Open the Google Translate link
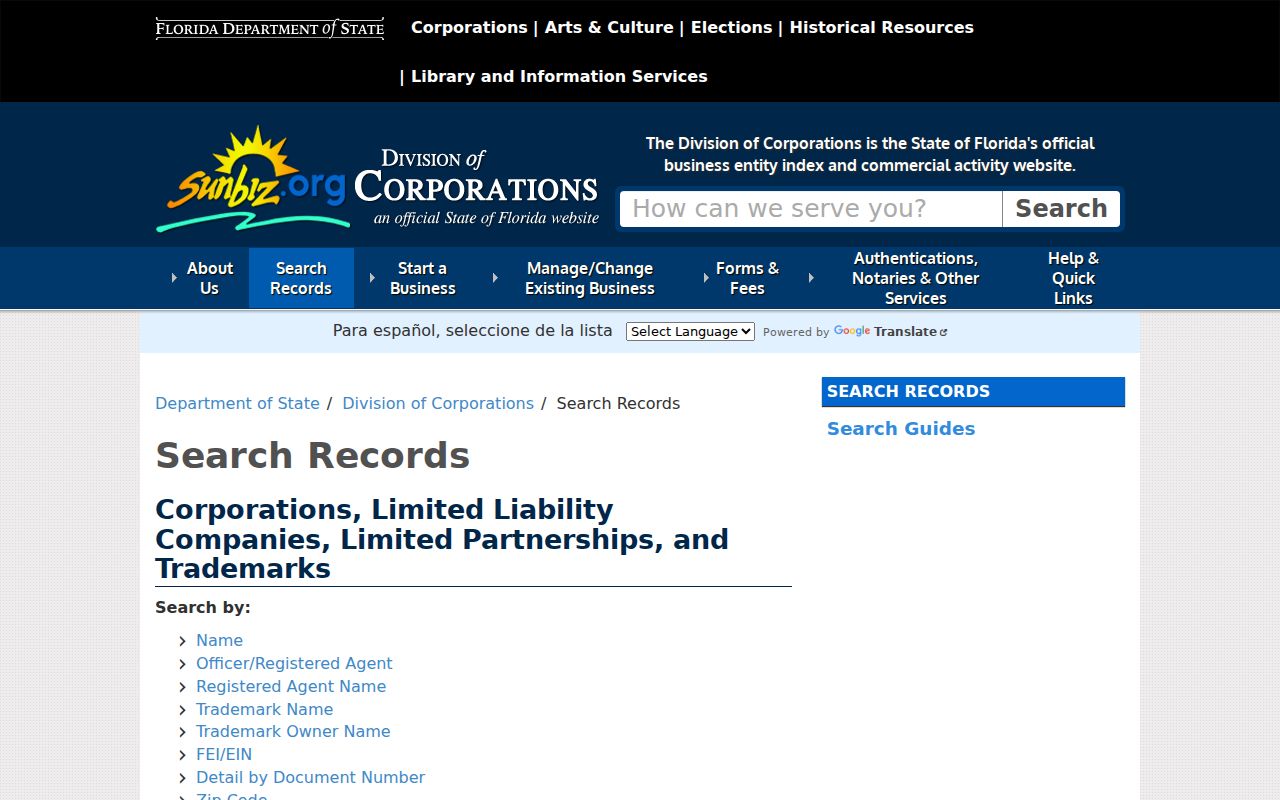The width and height of the screenshot is (1280, 800). [x=890, y=331]
